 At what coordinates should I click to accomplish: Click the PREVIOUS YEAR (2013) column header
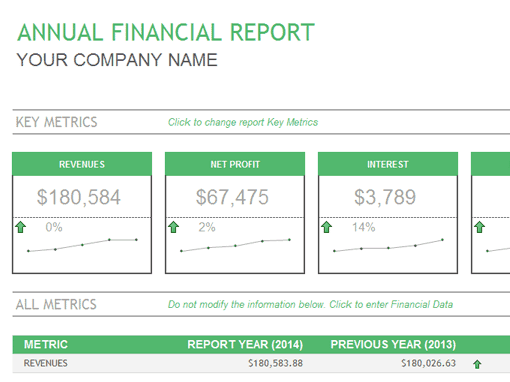pos(393,344)
